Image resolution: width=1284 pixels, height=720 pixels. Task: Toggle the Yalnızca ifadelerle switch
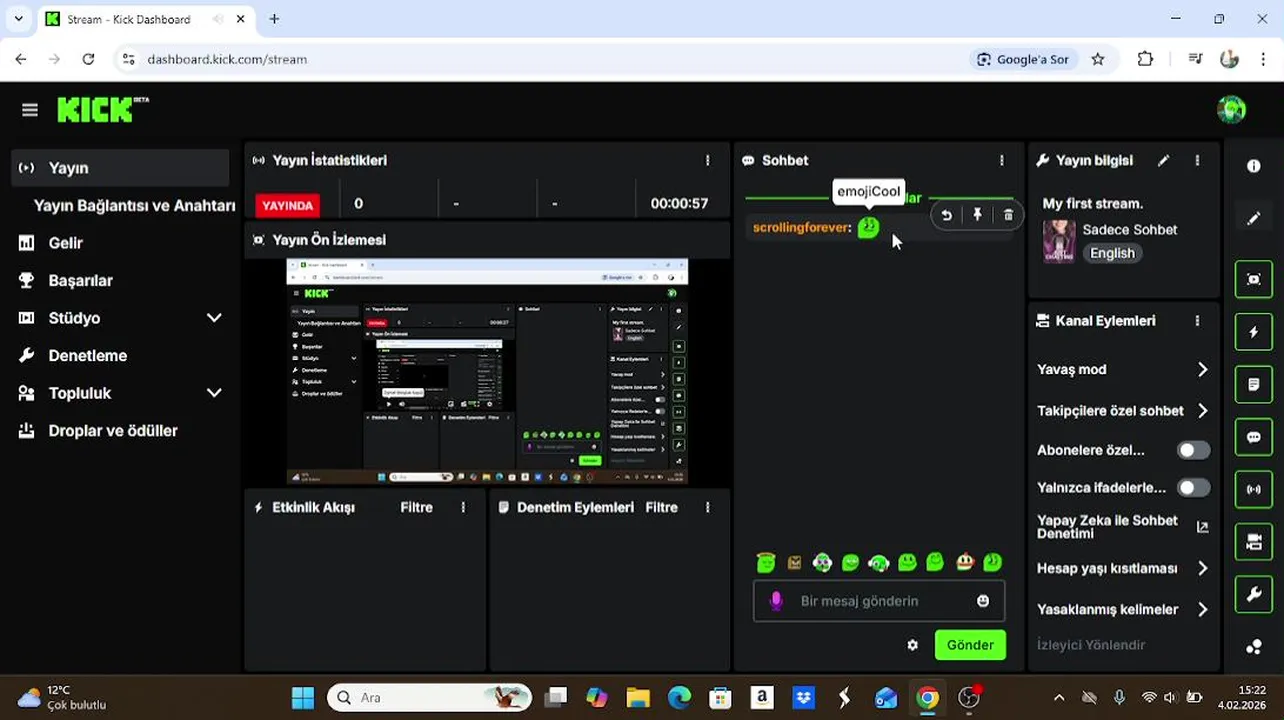(1193, 488)
